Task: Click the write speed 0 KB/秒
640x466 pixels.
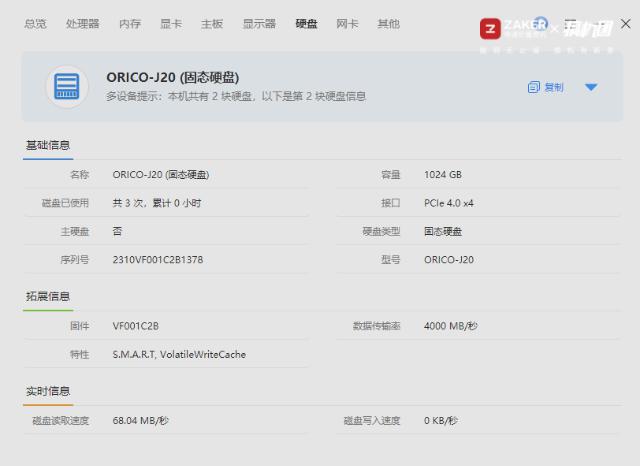Action: click(441, 420)
